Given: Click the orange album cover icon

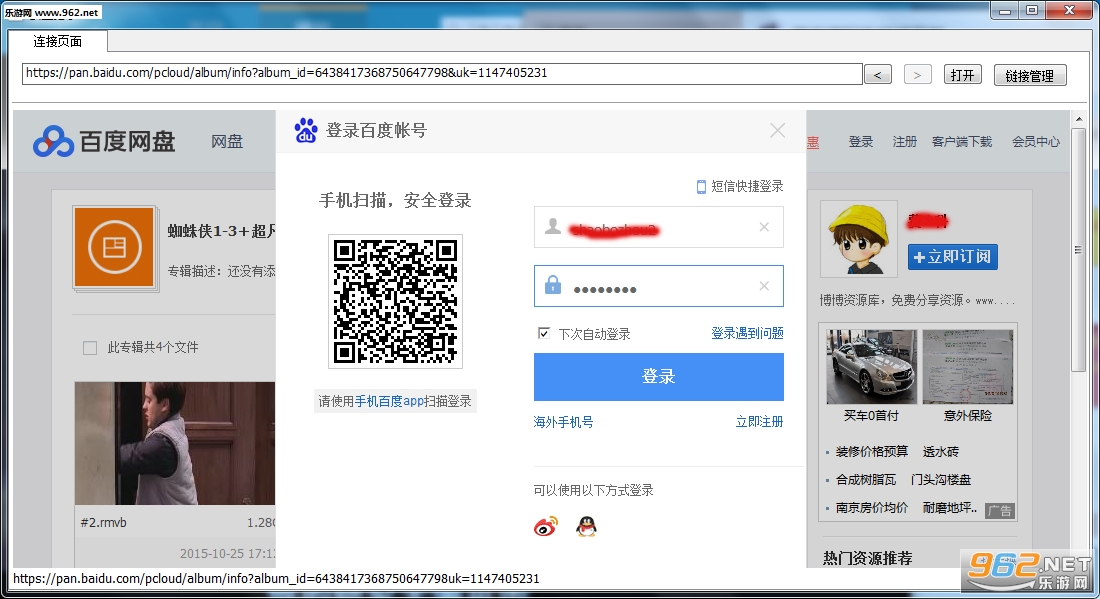Looking at the screenshot, I should (114, 247).
